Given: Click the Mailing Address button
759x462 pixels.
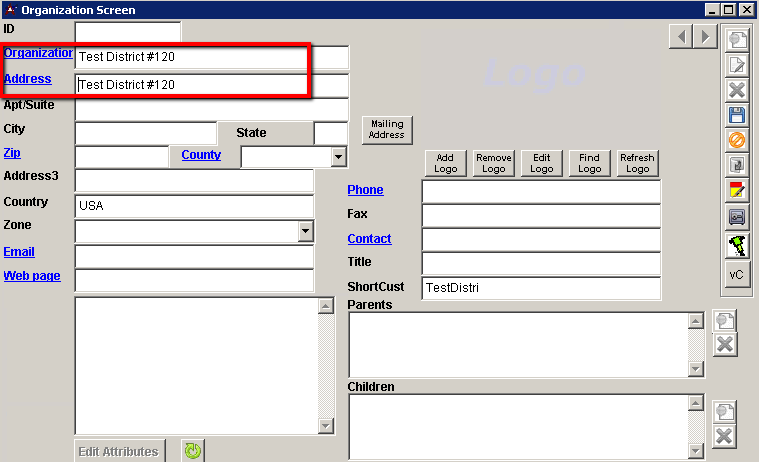Looking at the screenshot, I should [x=386, y=130].
